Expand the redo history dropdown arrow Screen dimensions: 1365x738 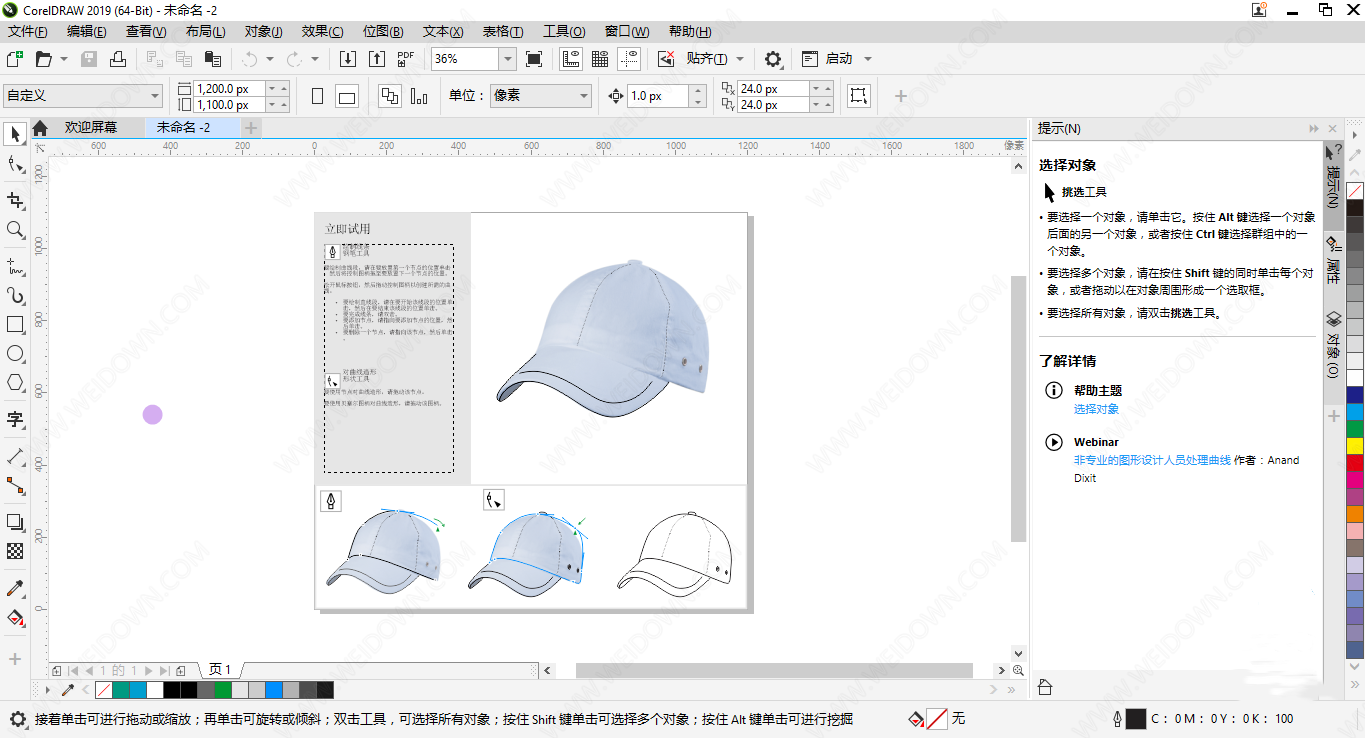pyautogui.click(x=315, y=59)
